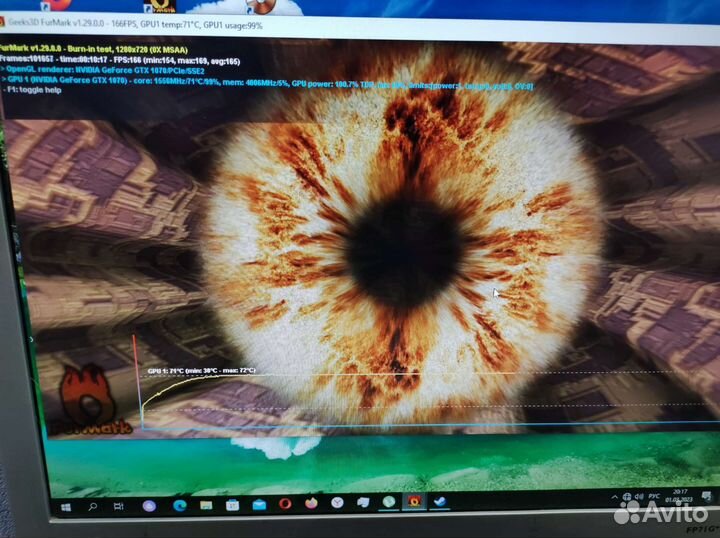Open the FurMark desktop shortcut icon at top

coord(159,6)
